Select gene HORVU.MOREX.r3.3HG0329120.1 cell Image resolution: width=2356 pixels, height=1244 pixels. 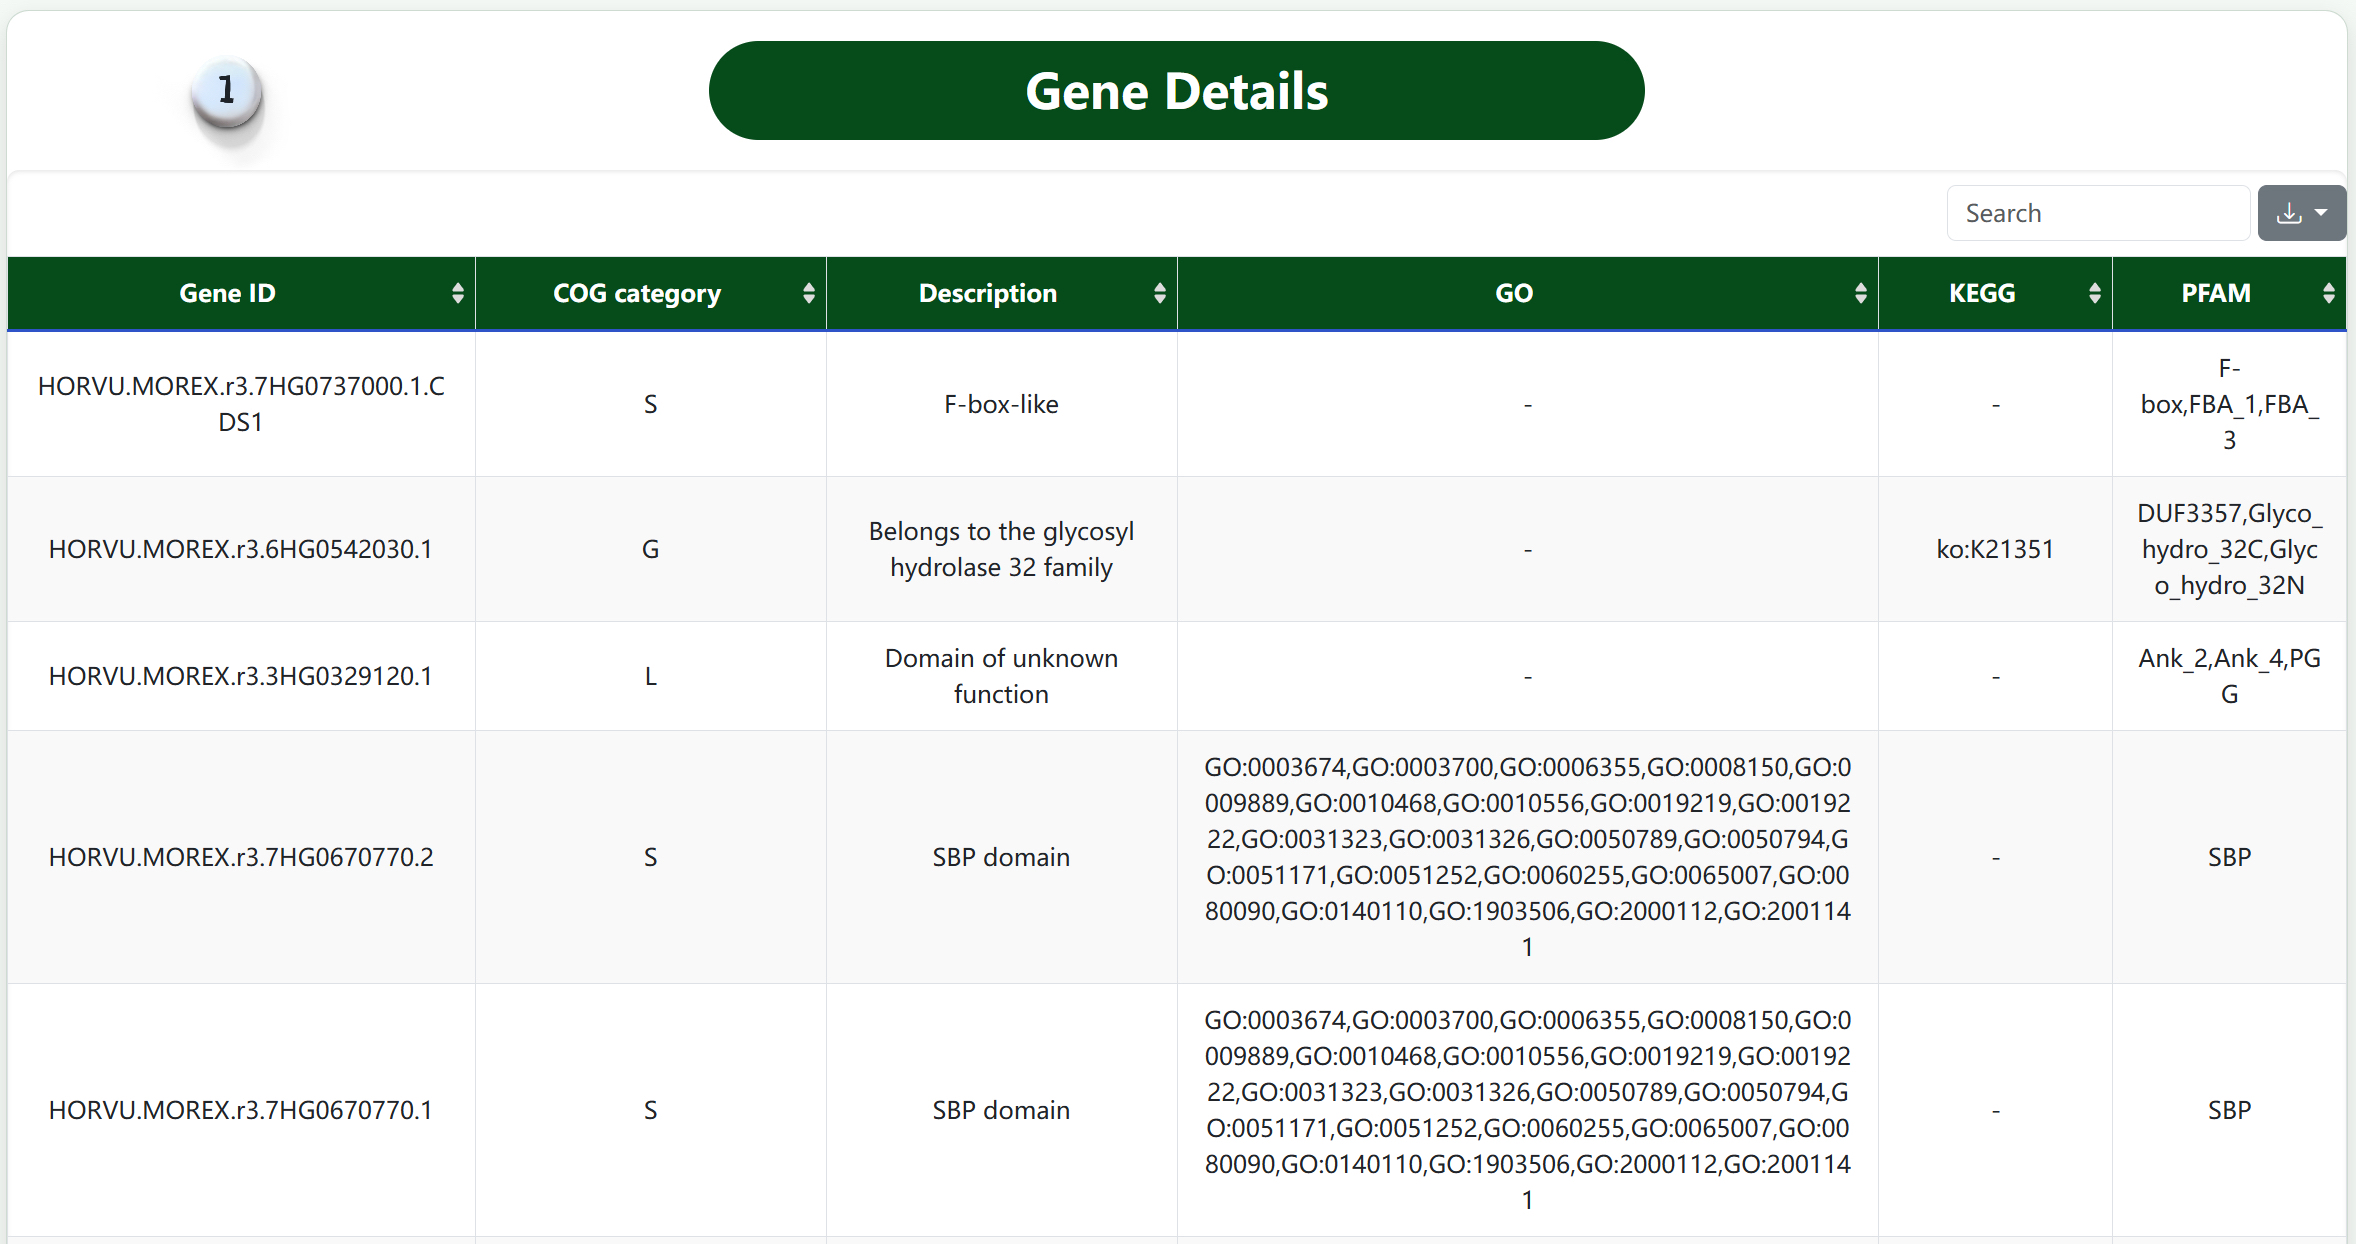[241, 676]
